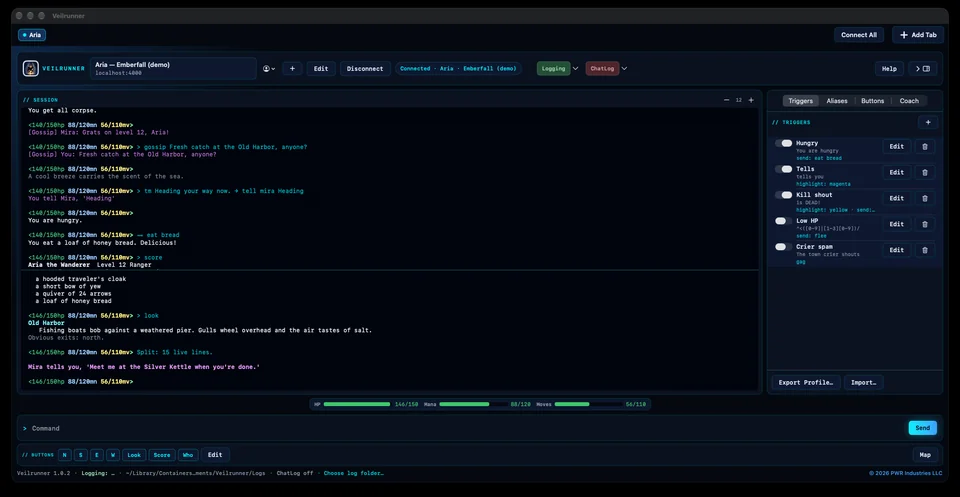The width and height of the screenshot is (960, 497).
Task: Click the Choose log folder… link
Action: click(354, 473)
